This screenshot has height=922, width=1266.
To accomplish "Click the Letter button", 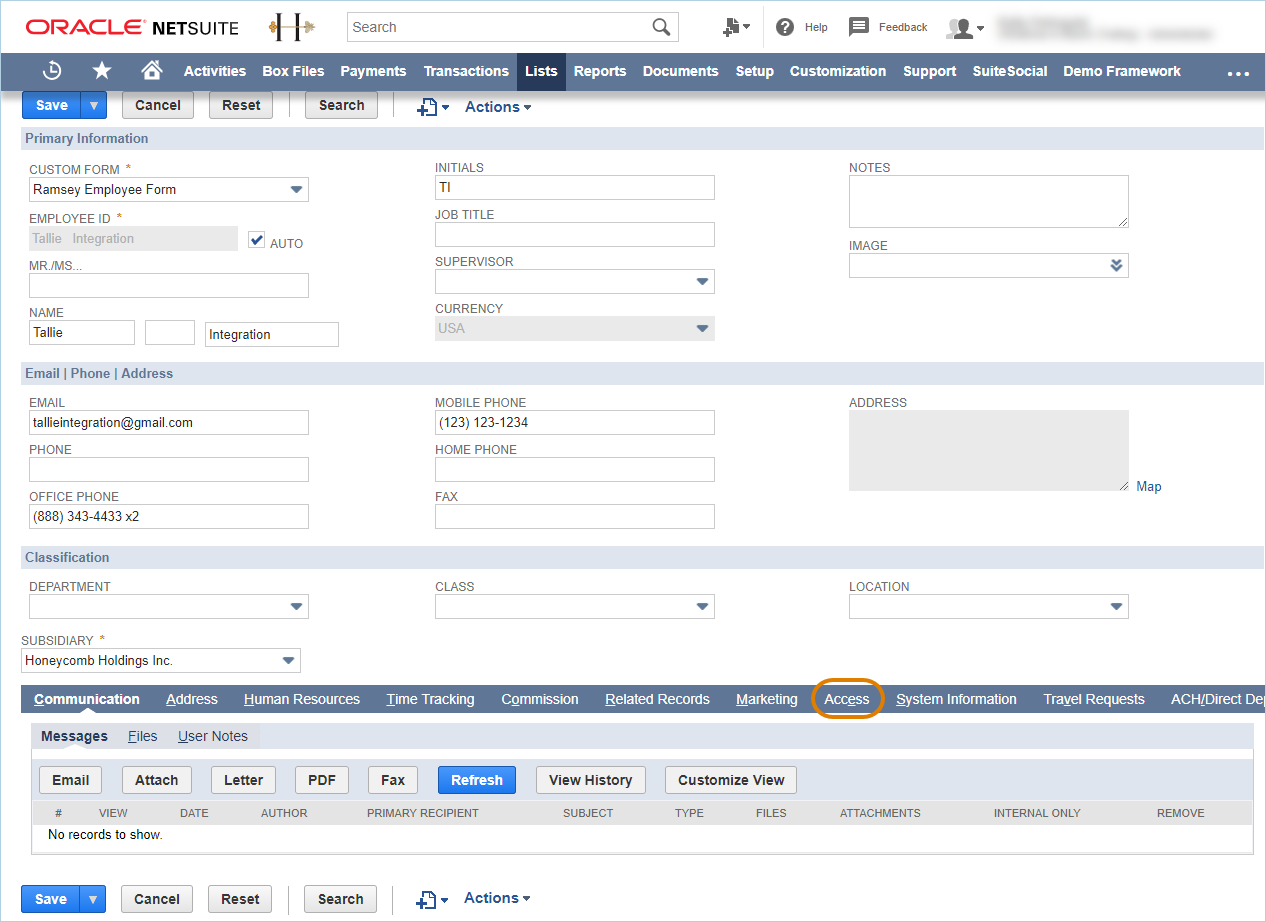I will [x=244, y=780].
